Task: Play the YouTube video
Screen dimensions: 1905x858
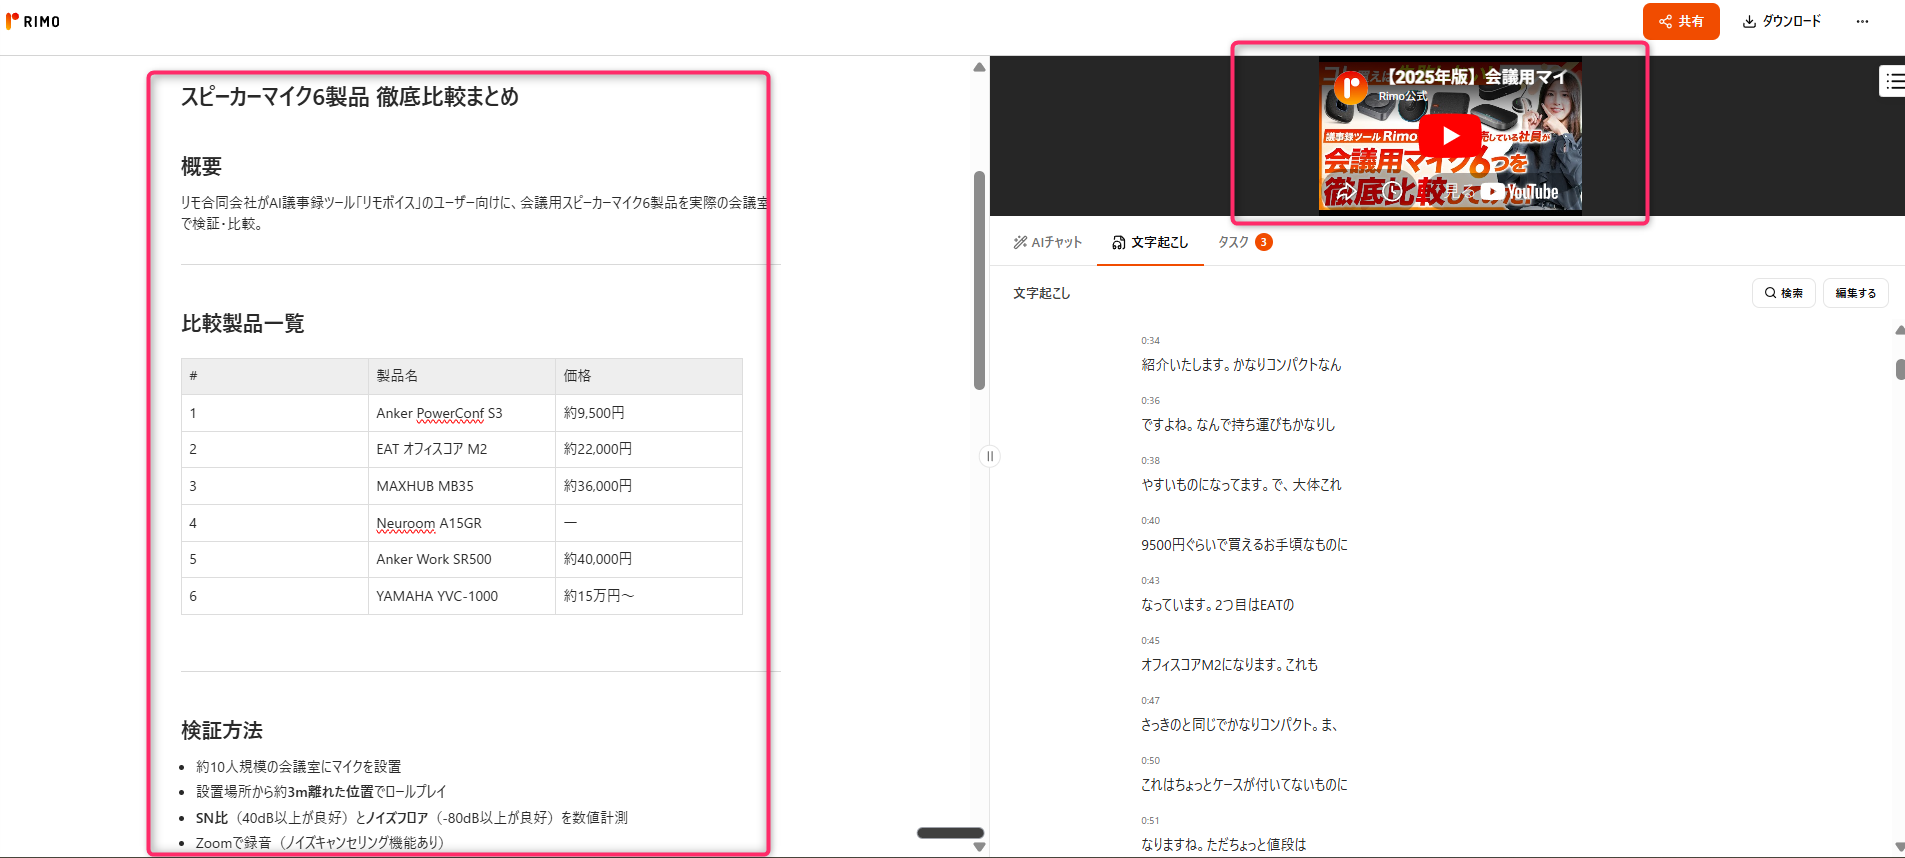Action: 1450,136
